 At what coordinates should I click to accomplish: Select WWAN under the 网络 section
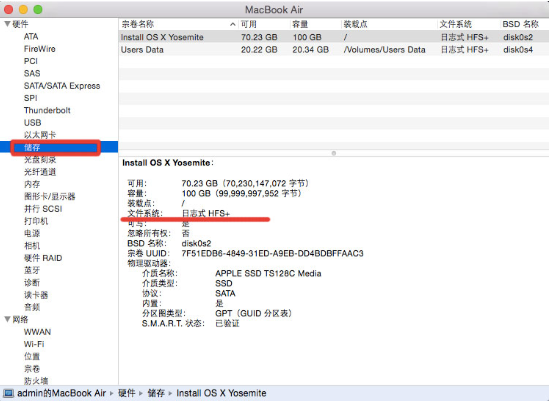(37, 332)
